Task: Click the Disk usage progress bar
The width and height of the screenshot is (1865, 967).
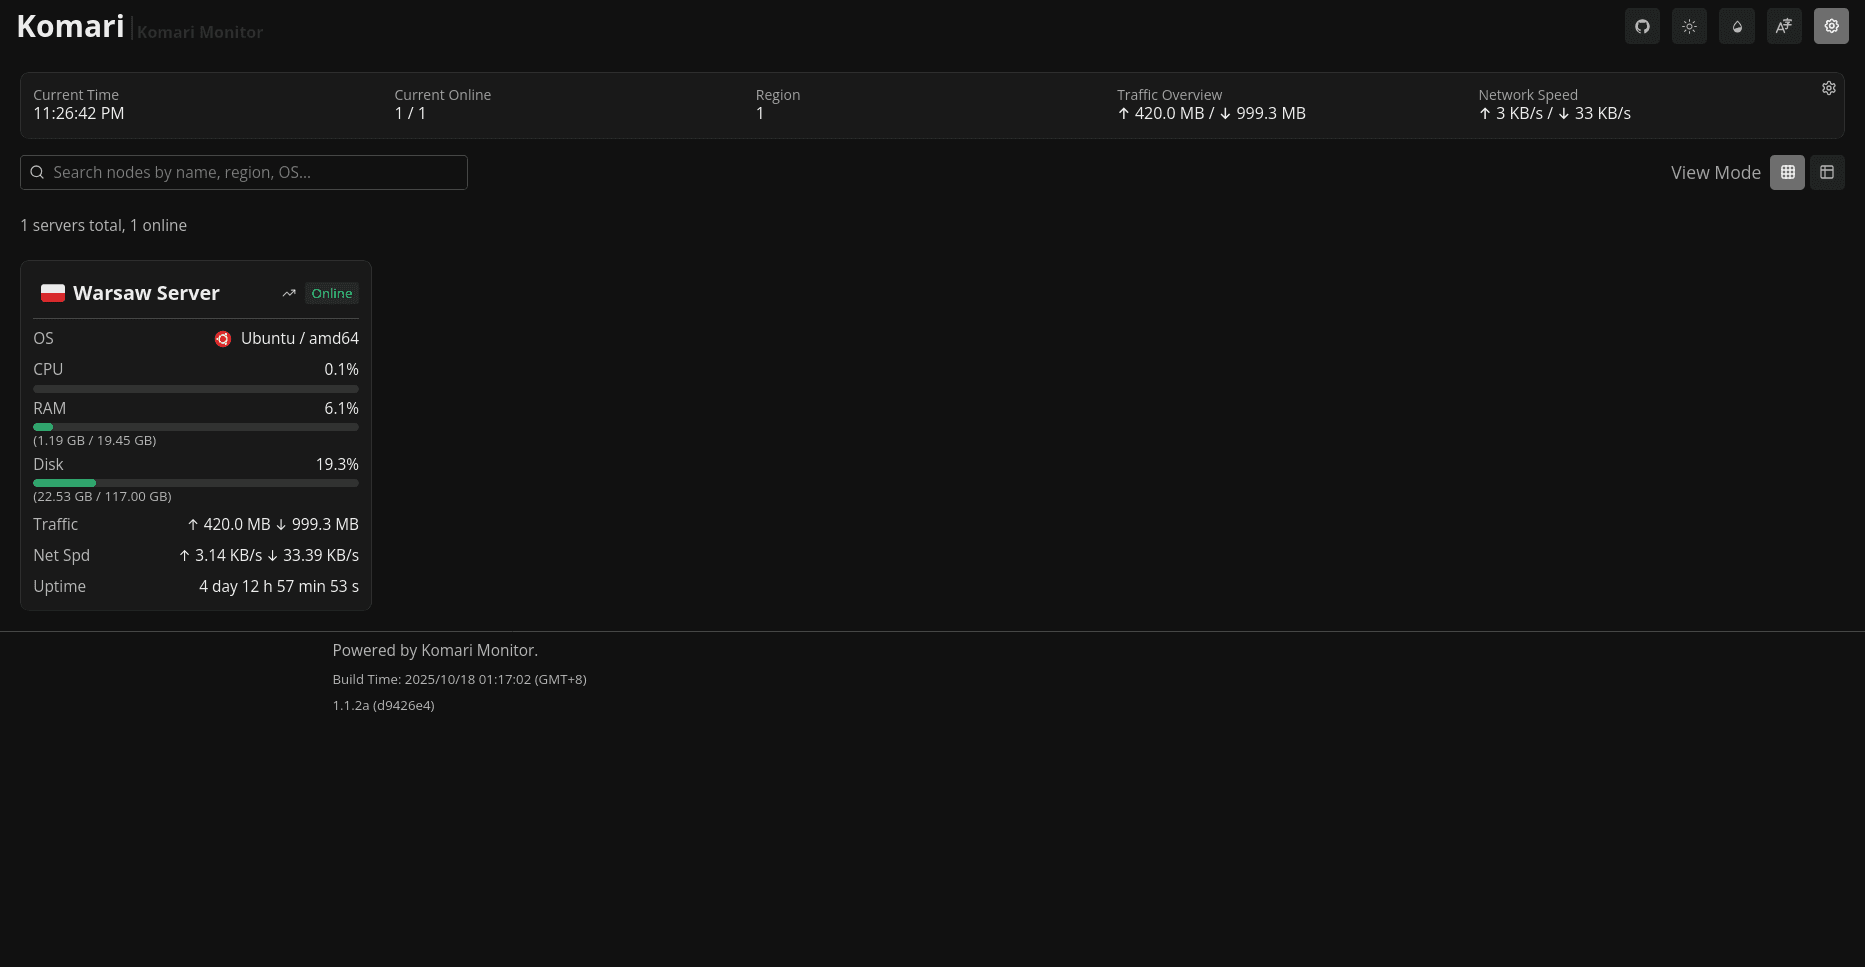Action: pyautogui.click(x=195, y=483)
